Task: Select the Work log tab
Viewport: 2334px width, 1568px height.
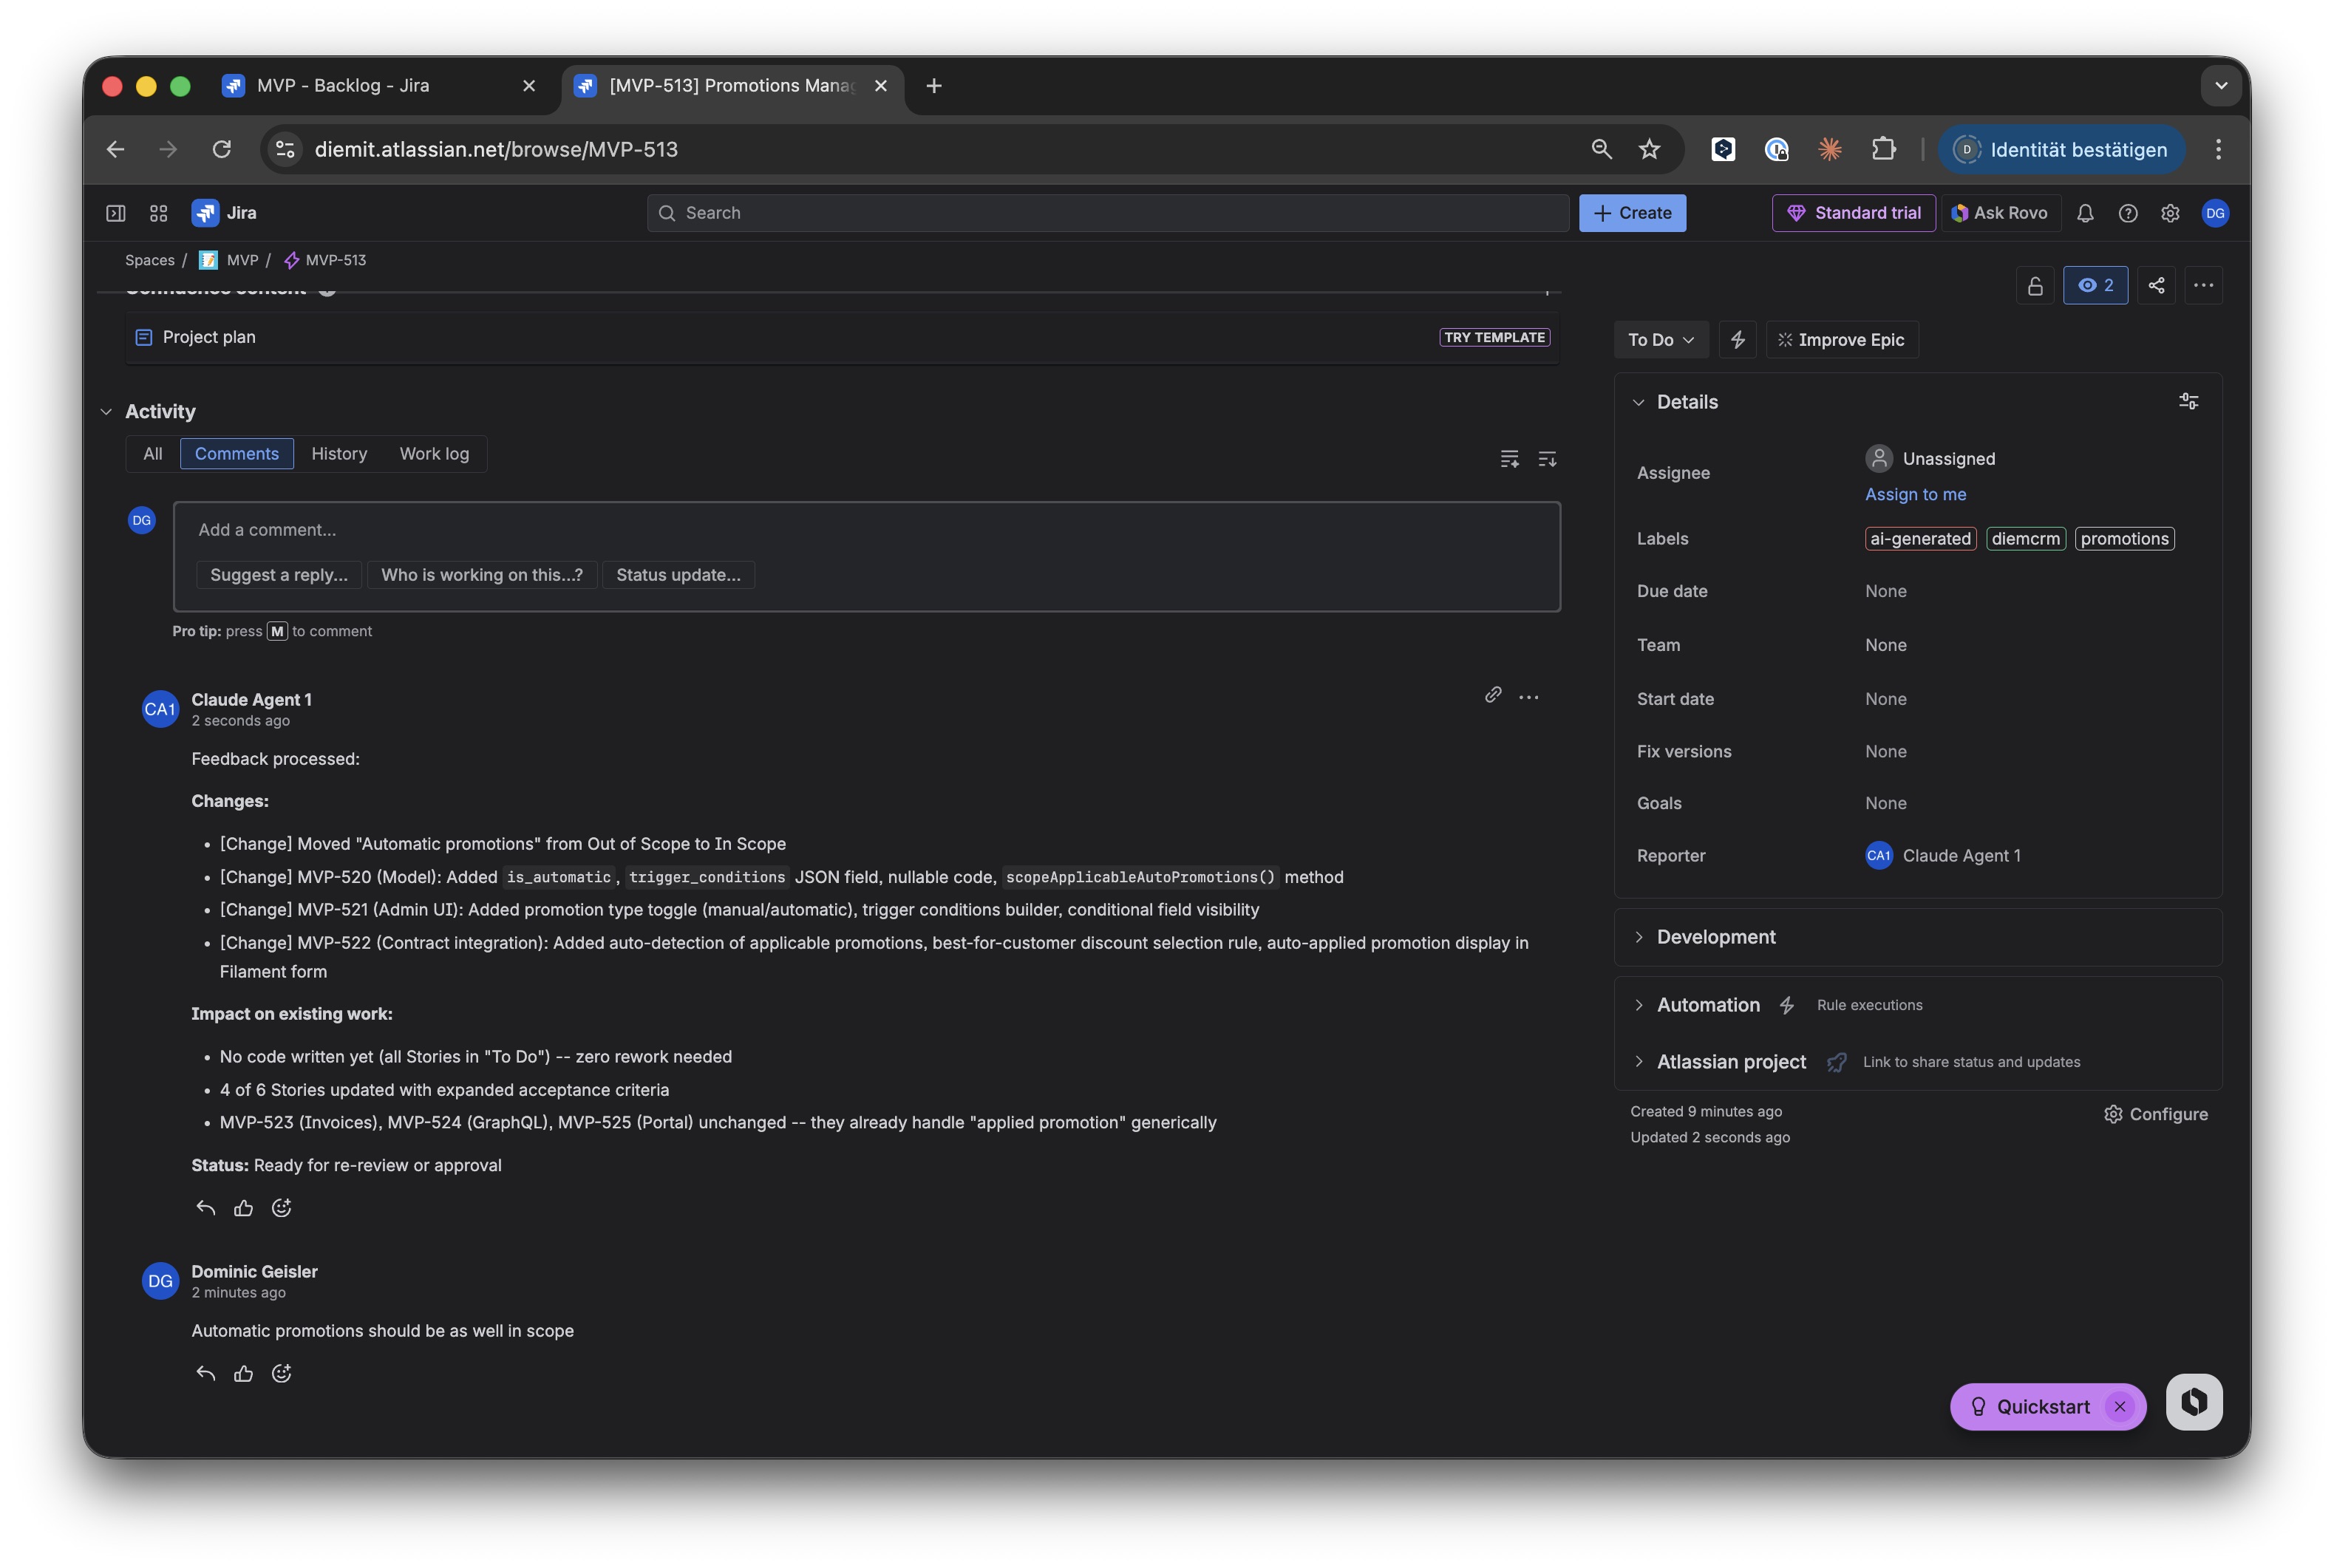Action: [434, 453]
